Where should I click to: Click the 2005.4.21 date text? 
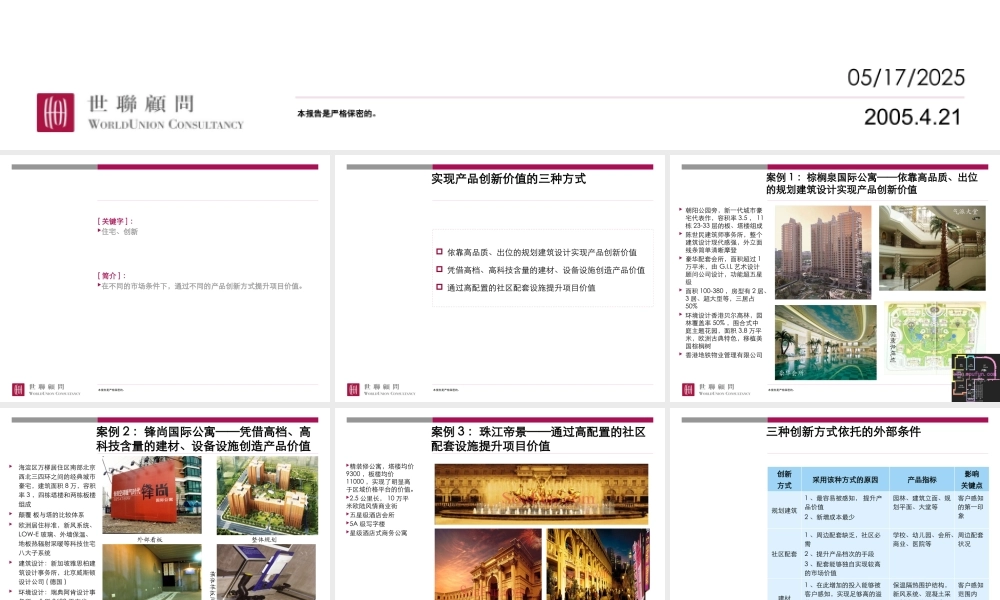[912, 117]
